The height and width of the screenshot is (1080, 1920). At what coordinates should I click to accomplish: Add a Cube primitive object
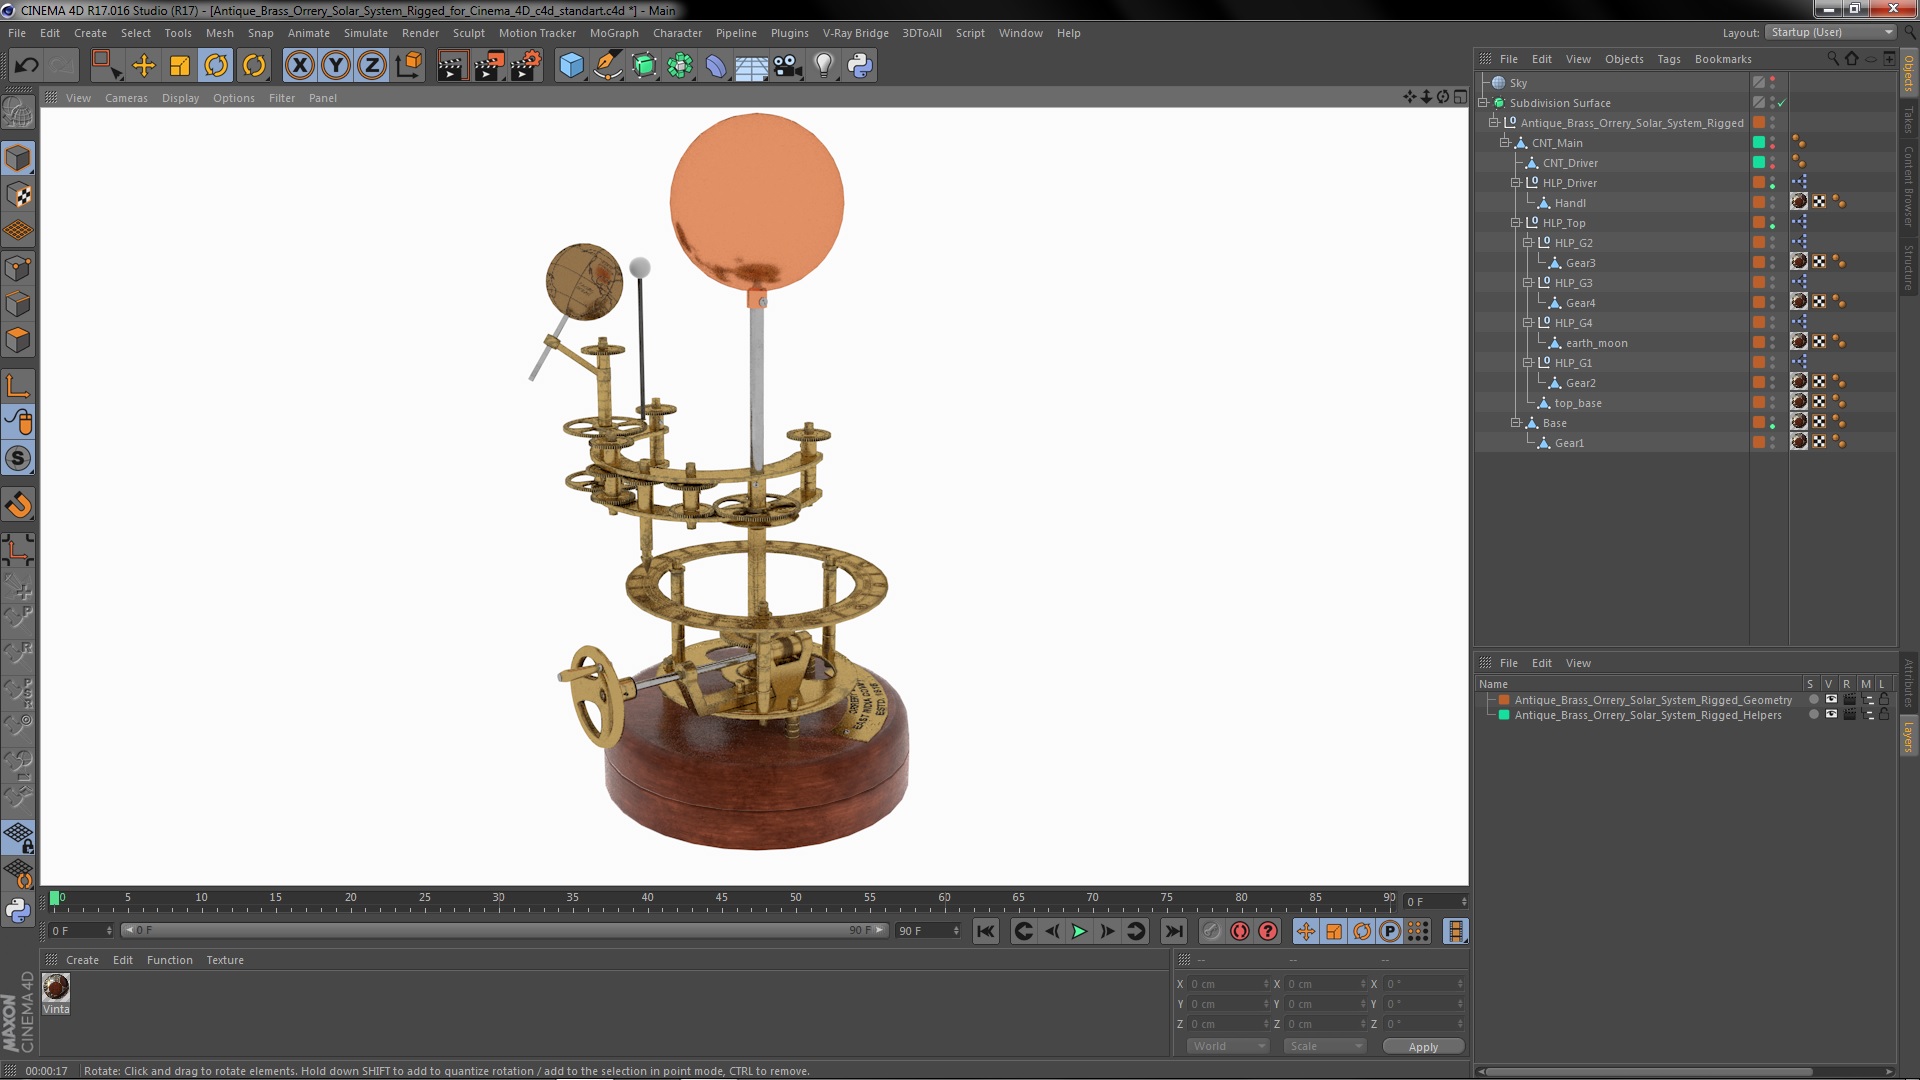tap(571, 66)
